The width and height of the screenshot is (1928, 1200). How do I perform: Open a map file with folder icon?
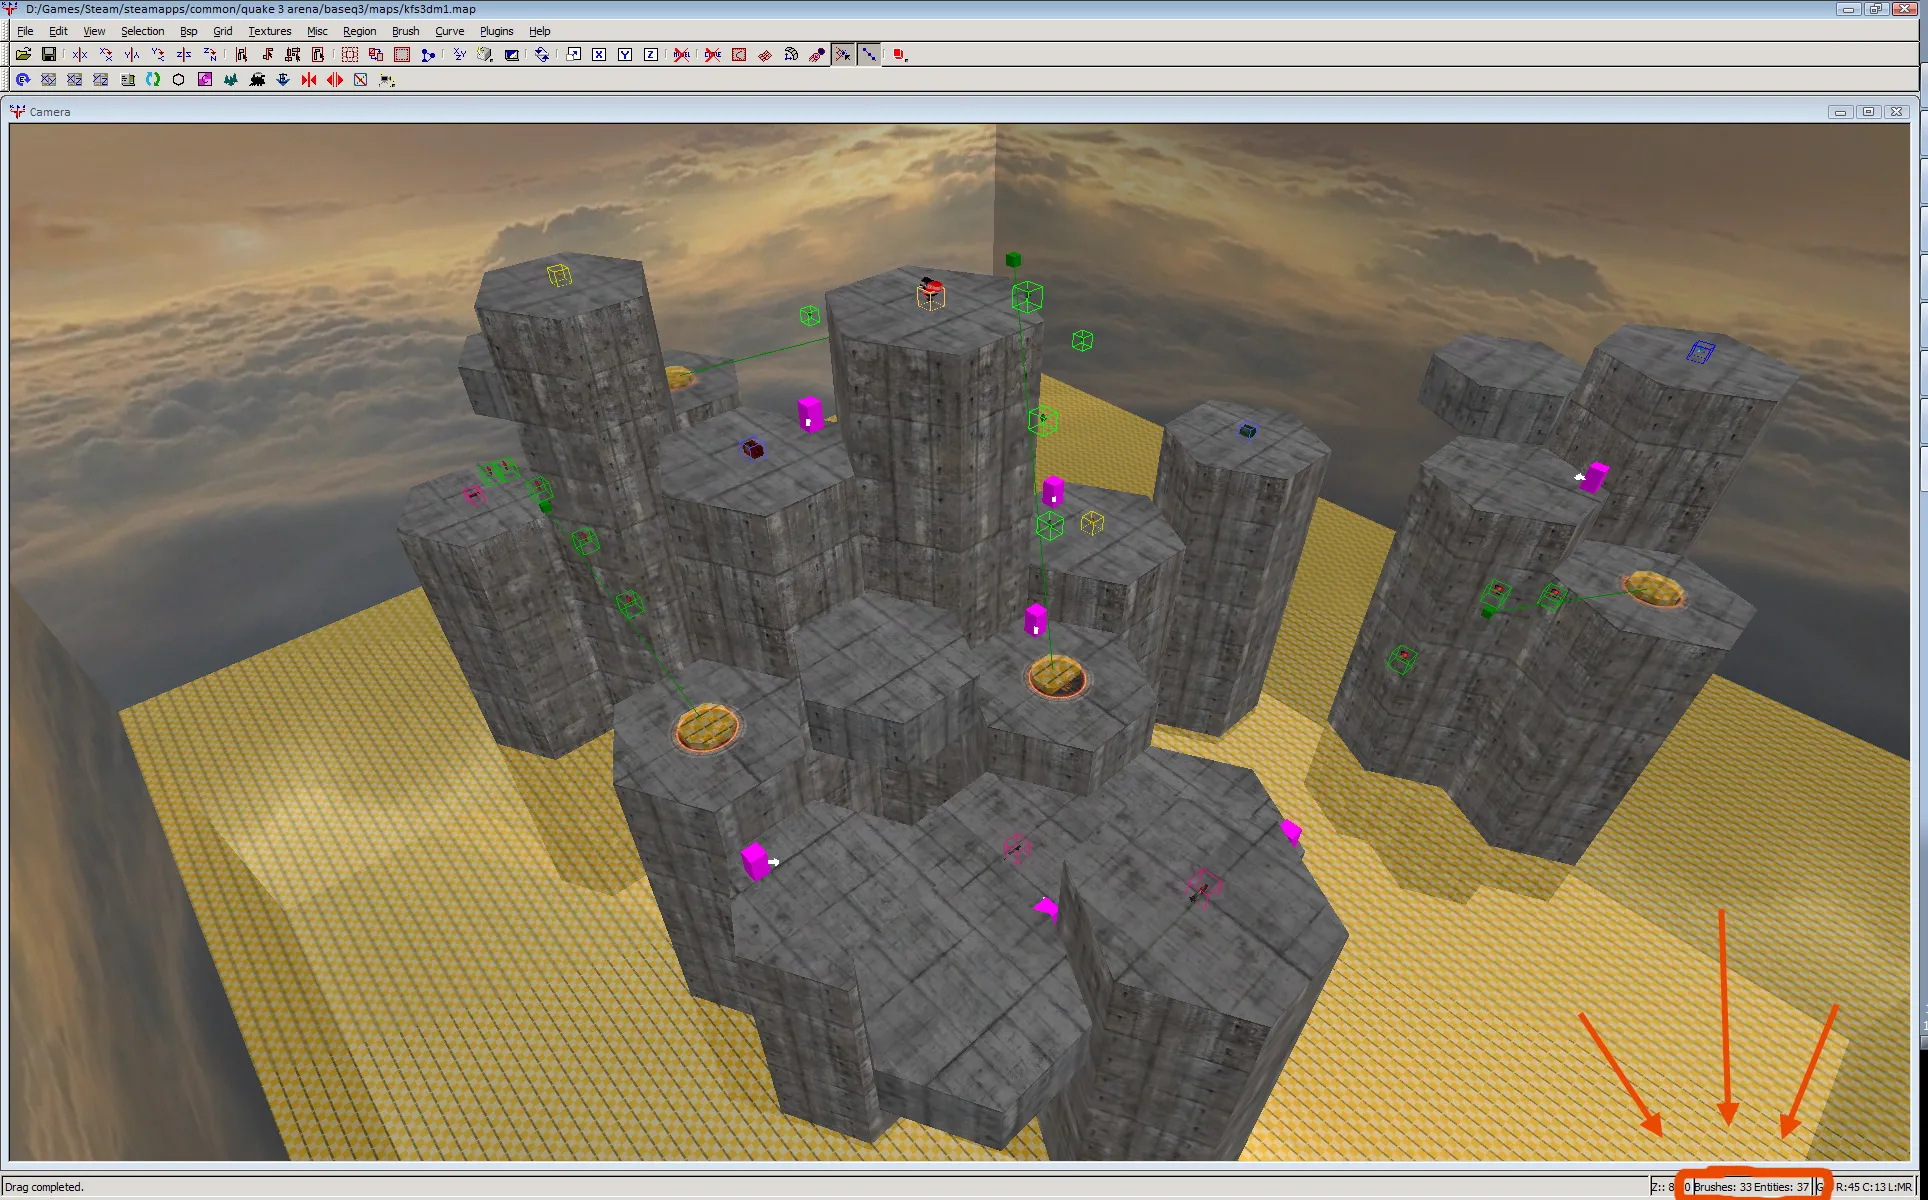click(x=23, y=55)
